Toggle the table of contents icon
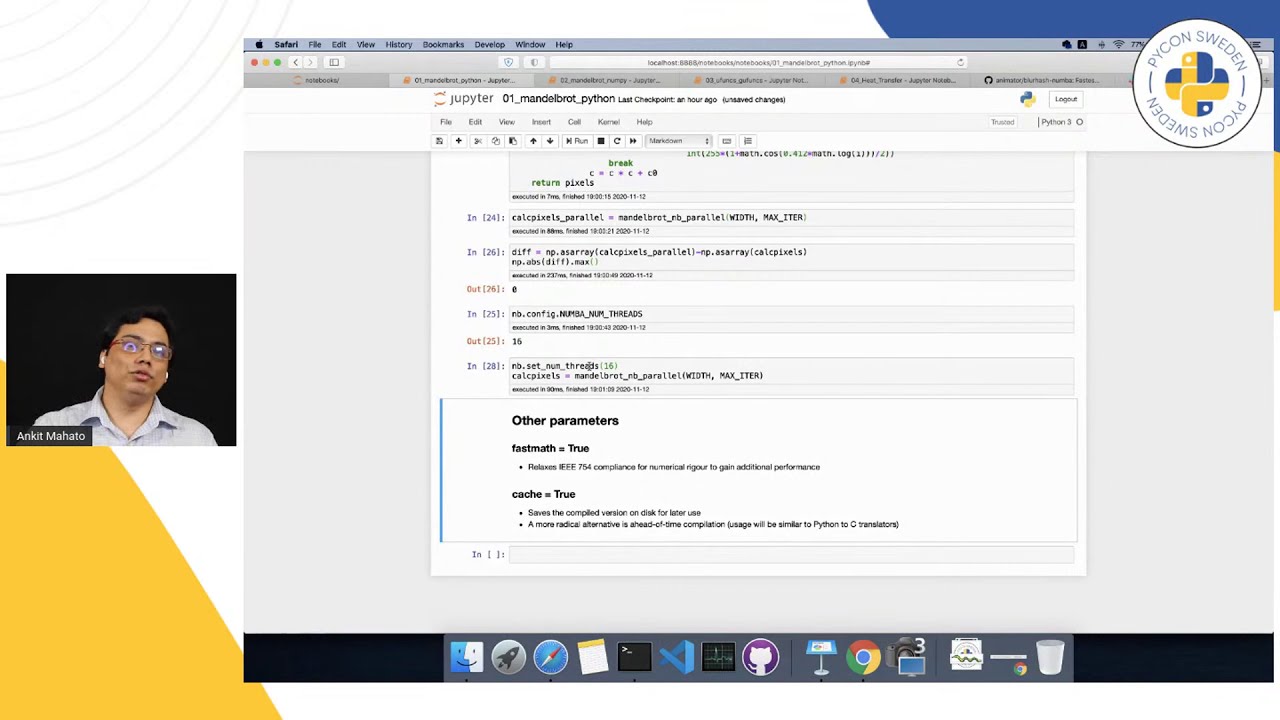 [x=747, y=141]
